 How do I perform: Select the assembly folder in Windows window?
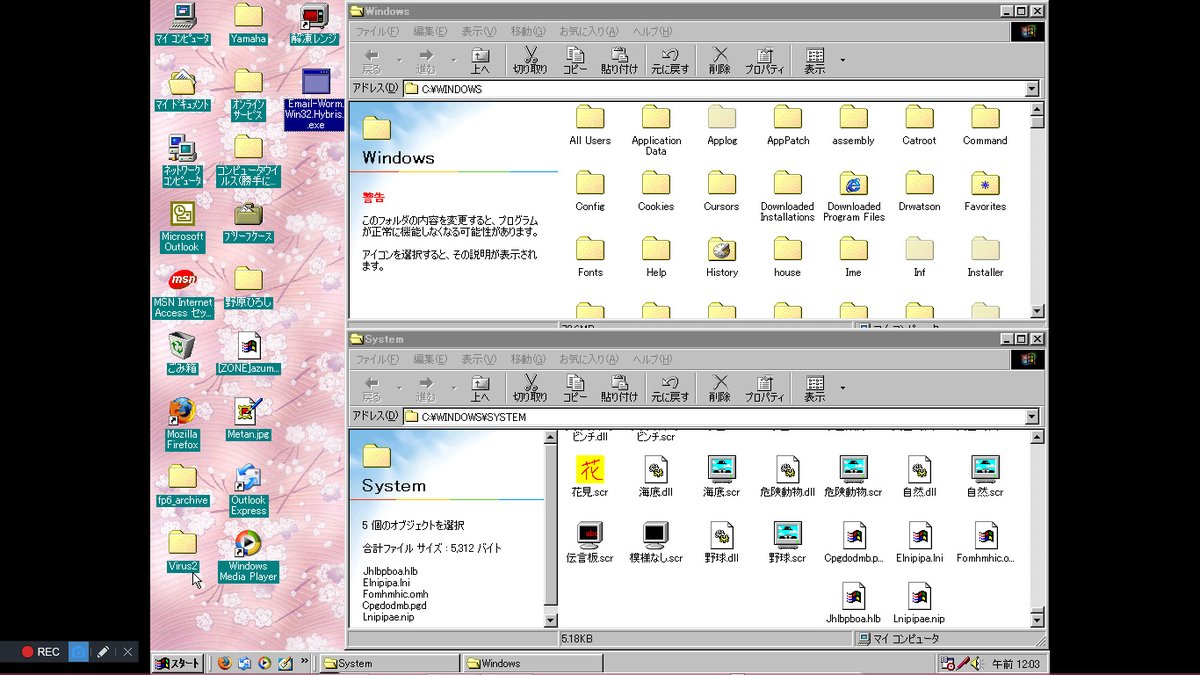click(853, 125)
